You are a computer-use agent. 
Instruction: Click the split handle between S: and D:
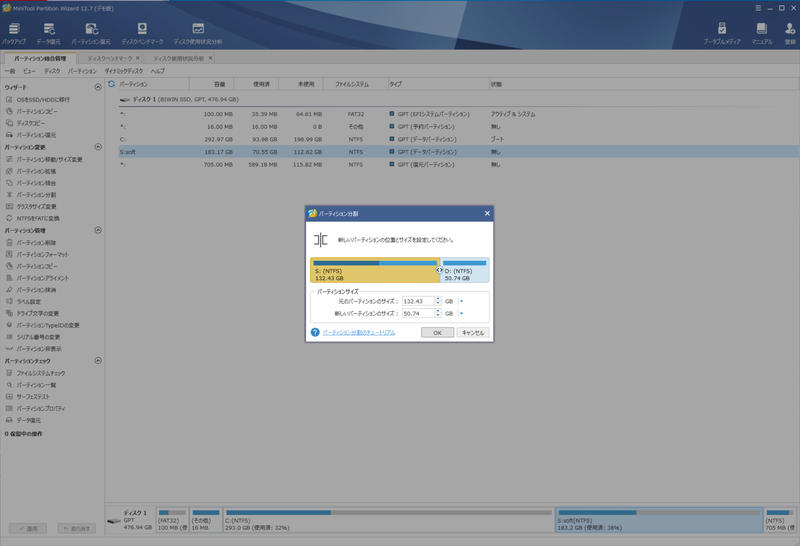tap(439, 270)
